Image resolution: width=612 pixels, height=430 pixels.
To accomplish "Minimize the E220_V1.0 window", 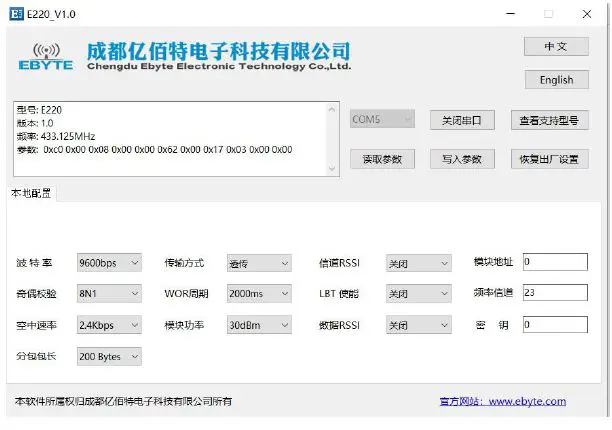I will point(511,14).
